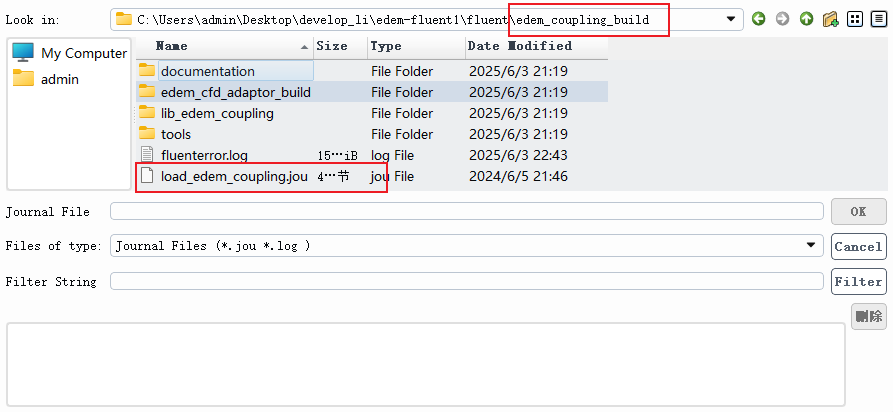Image resolution: width=893 pixels, height=412 pixels.
Task: Click the documentation folder icon
Action: click(147, 71)
